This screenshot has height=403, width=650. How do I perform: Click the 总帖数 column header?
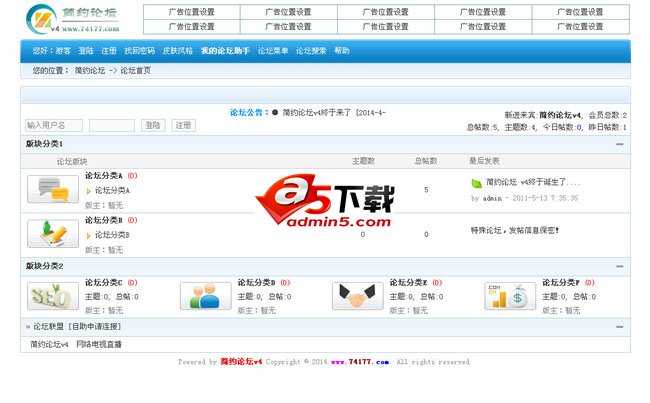(x=426, y=161)
